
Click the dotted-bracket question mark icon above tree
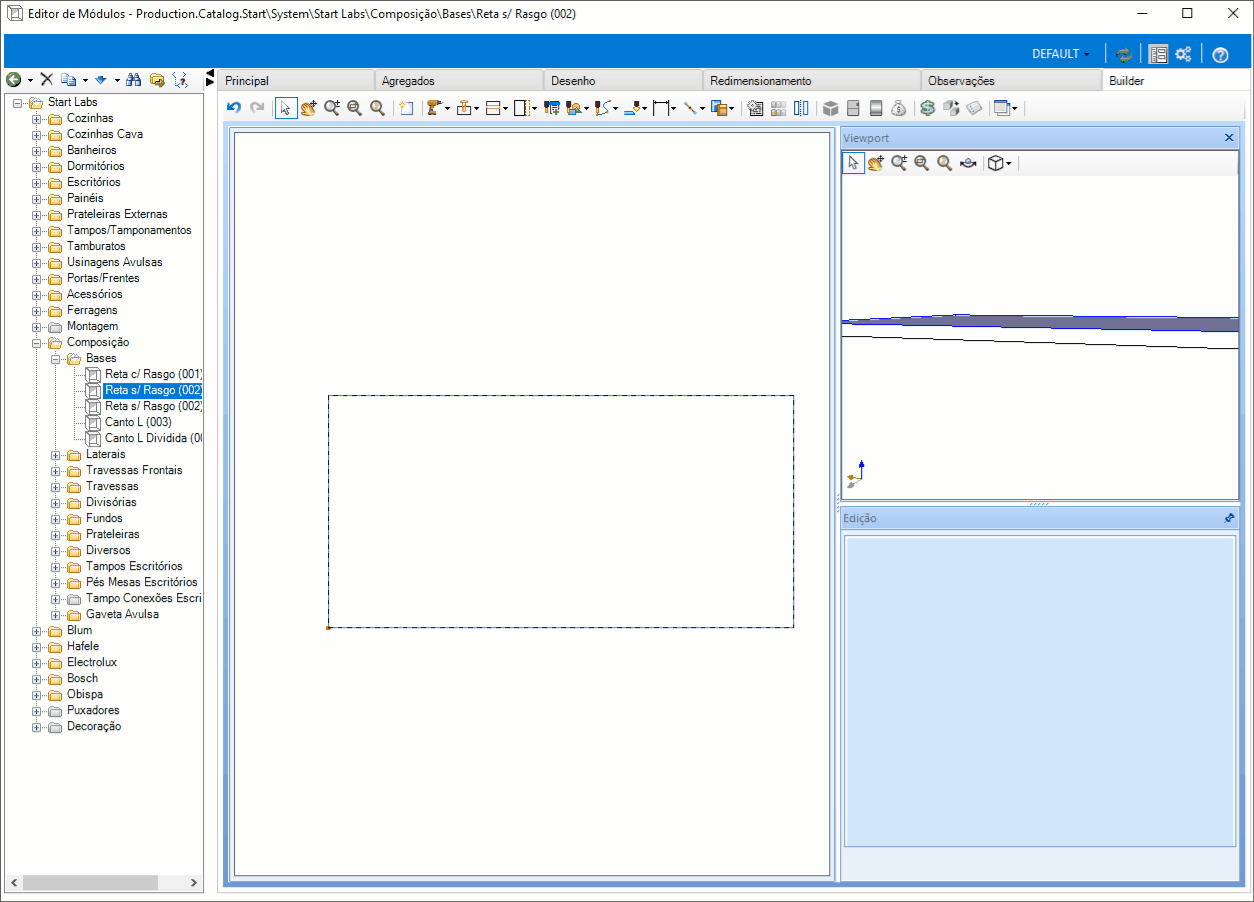pyautogui.click(x=180, y=79)
